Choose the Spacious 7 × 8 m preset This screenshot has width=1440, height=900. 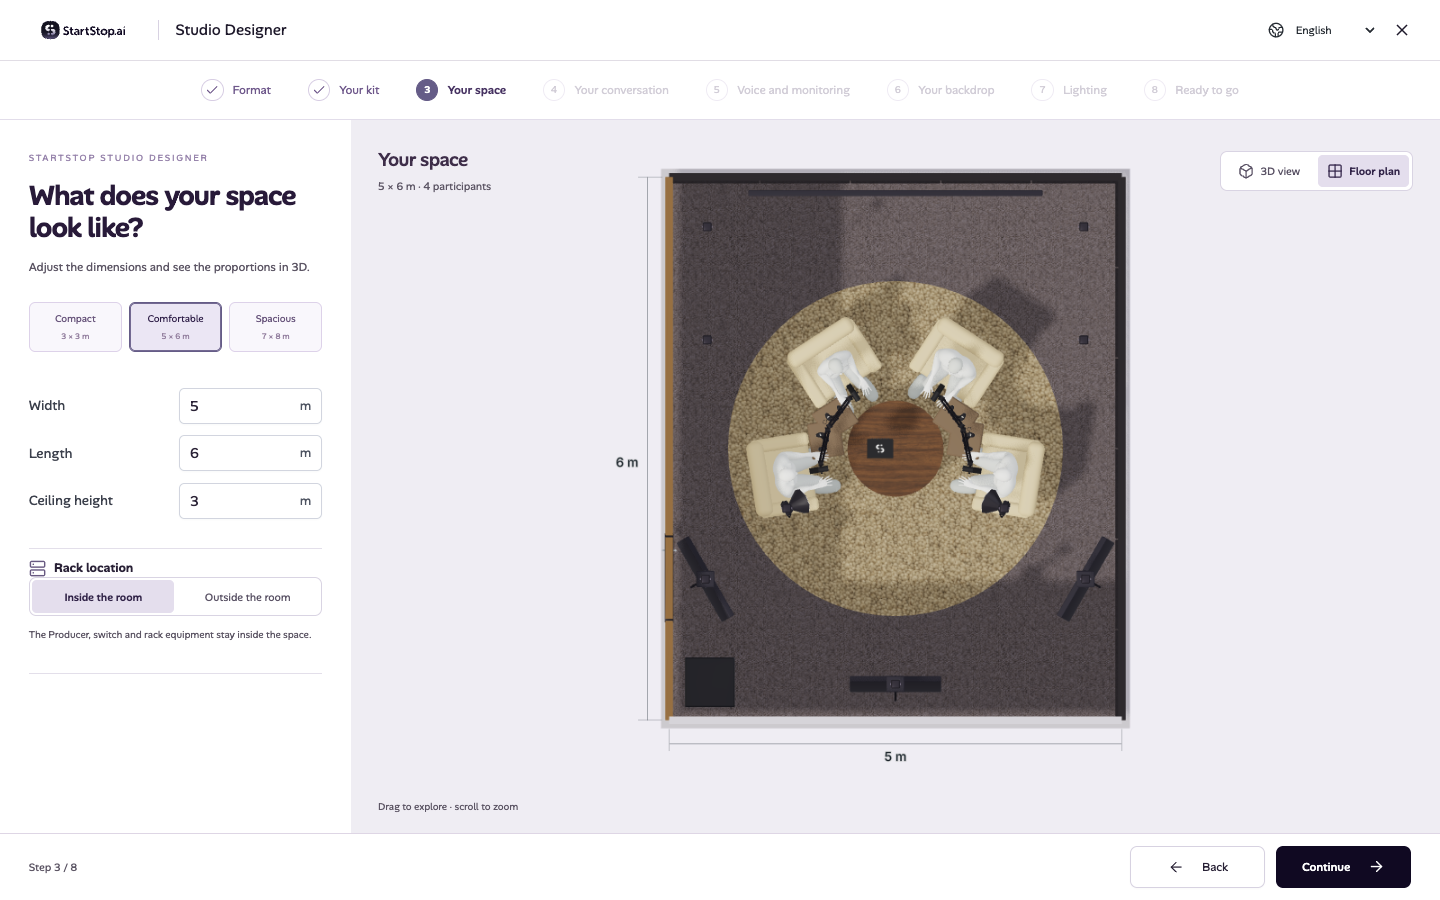(x=275, y=327)
